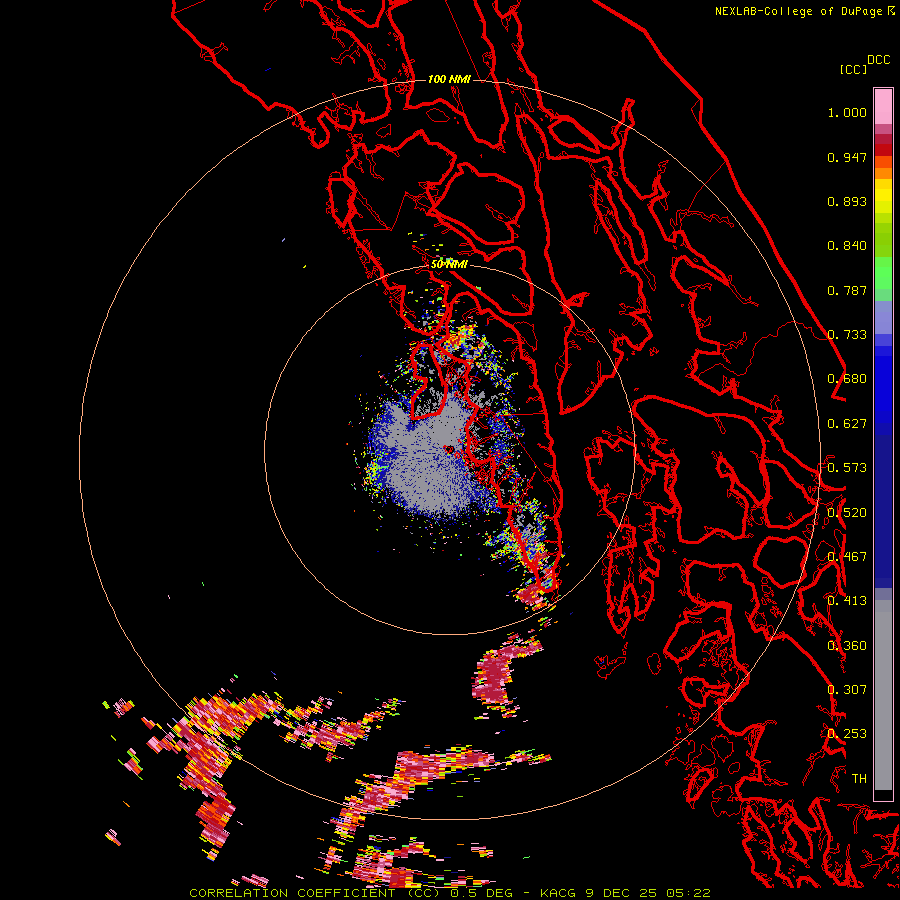Image resolution: width=900 pixels, height=900 pixels.
Task: Click the "DCC" label above color scale
Action: (x=878, y=60)
